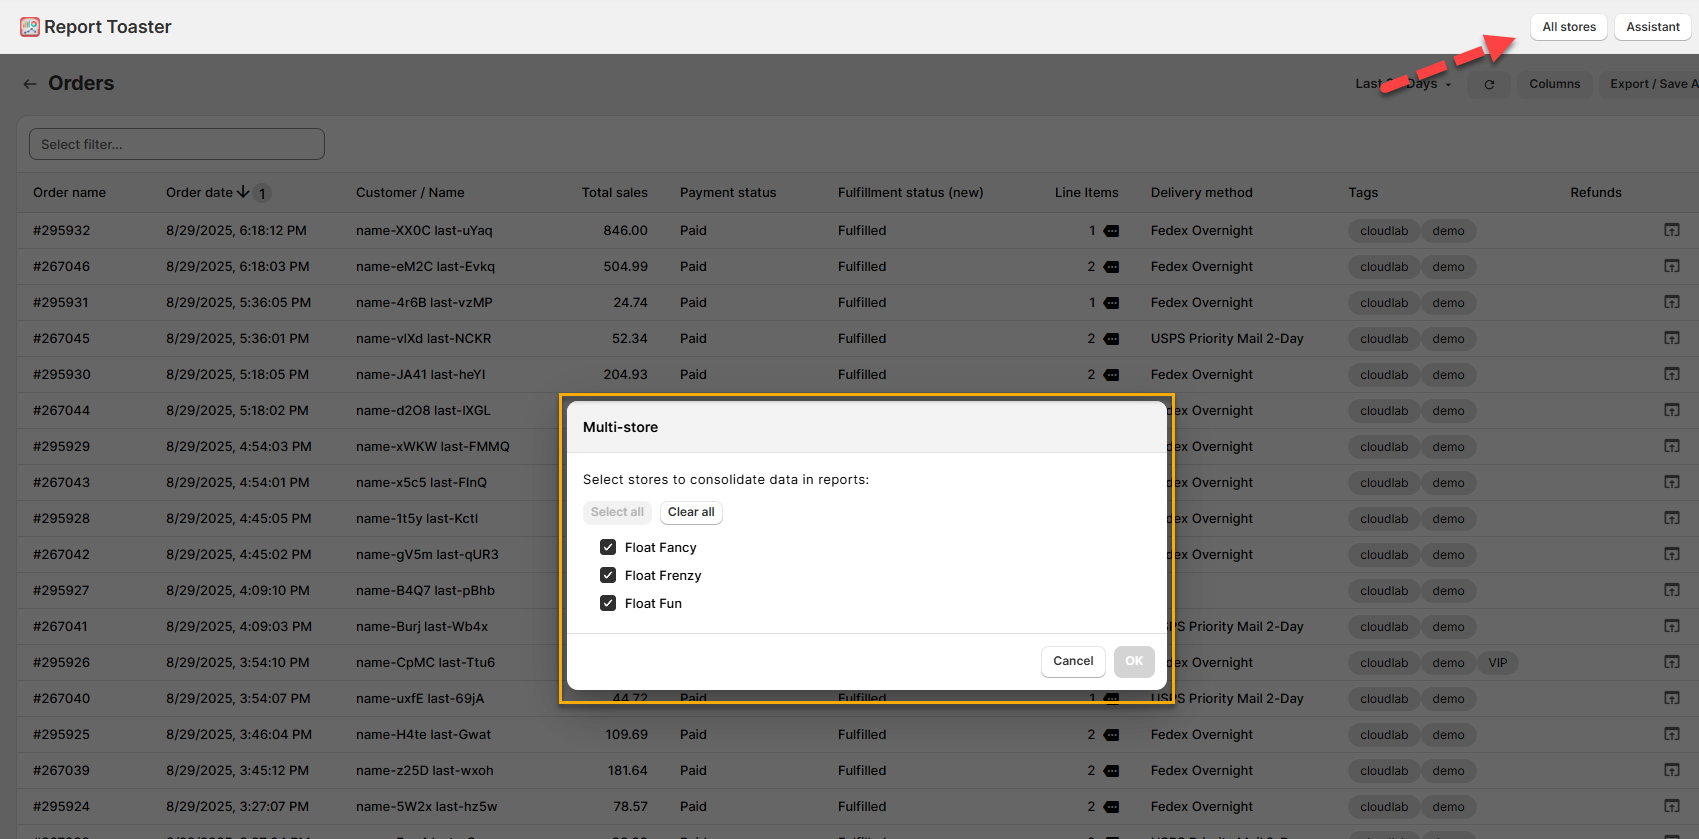Open detail icon for order #295932 row
The image size is (1699, 839).
tap(1671, 230)
